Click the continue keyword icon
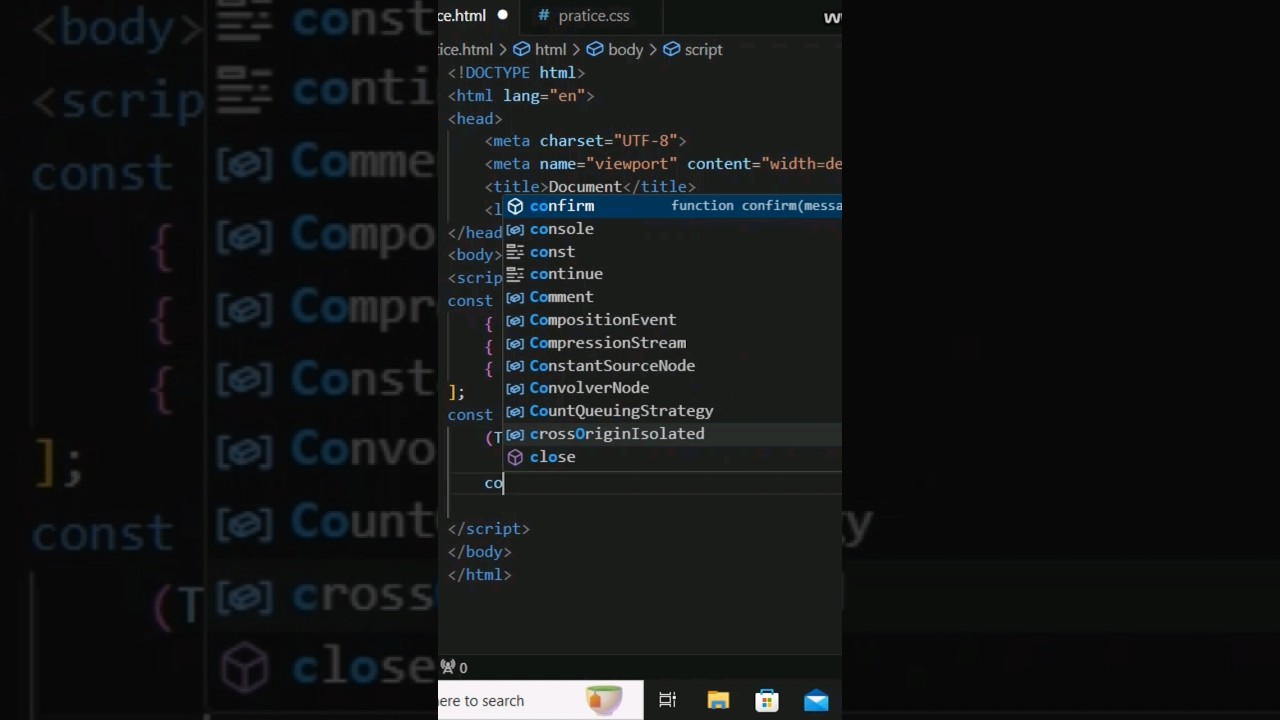The height and width of the screenshot is (720, 1280). (x=515, y=274)
